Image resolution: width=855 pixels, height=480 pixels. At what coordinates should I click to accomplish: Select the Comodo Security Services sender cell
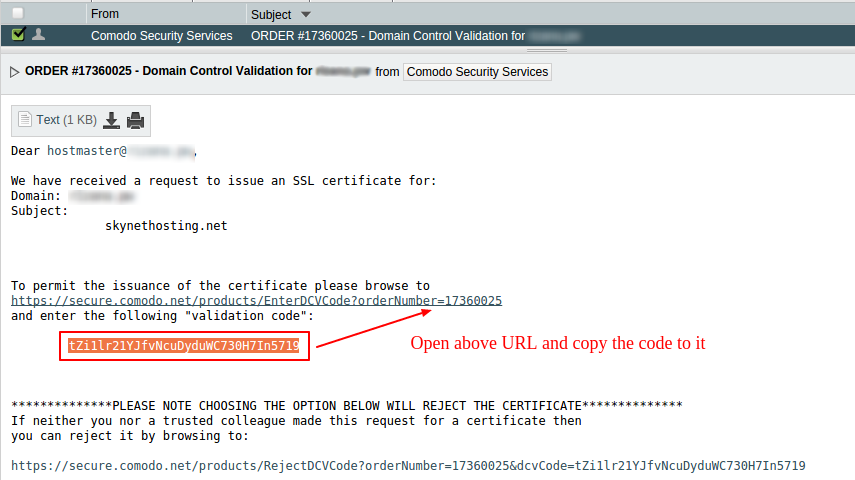pyautogui.click(x=161, y=35)
